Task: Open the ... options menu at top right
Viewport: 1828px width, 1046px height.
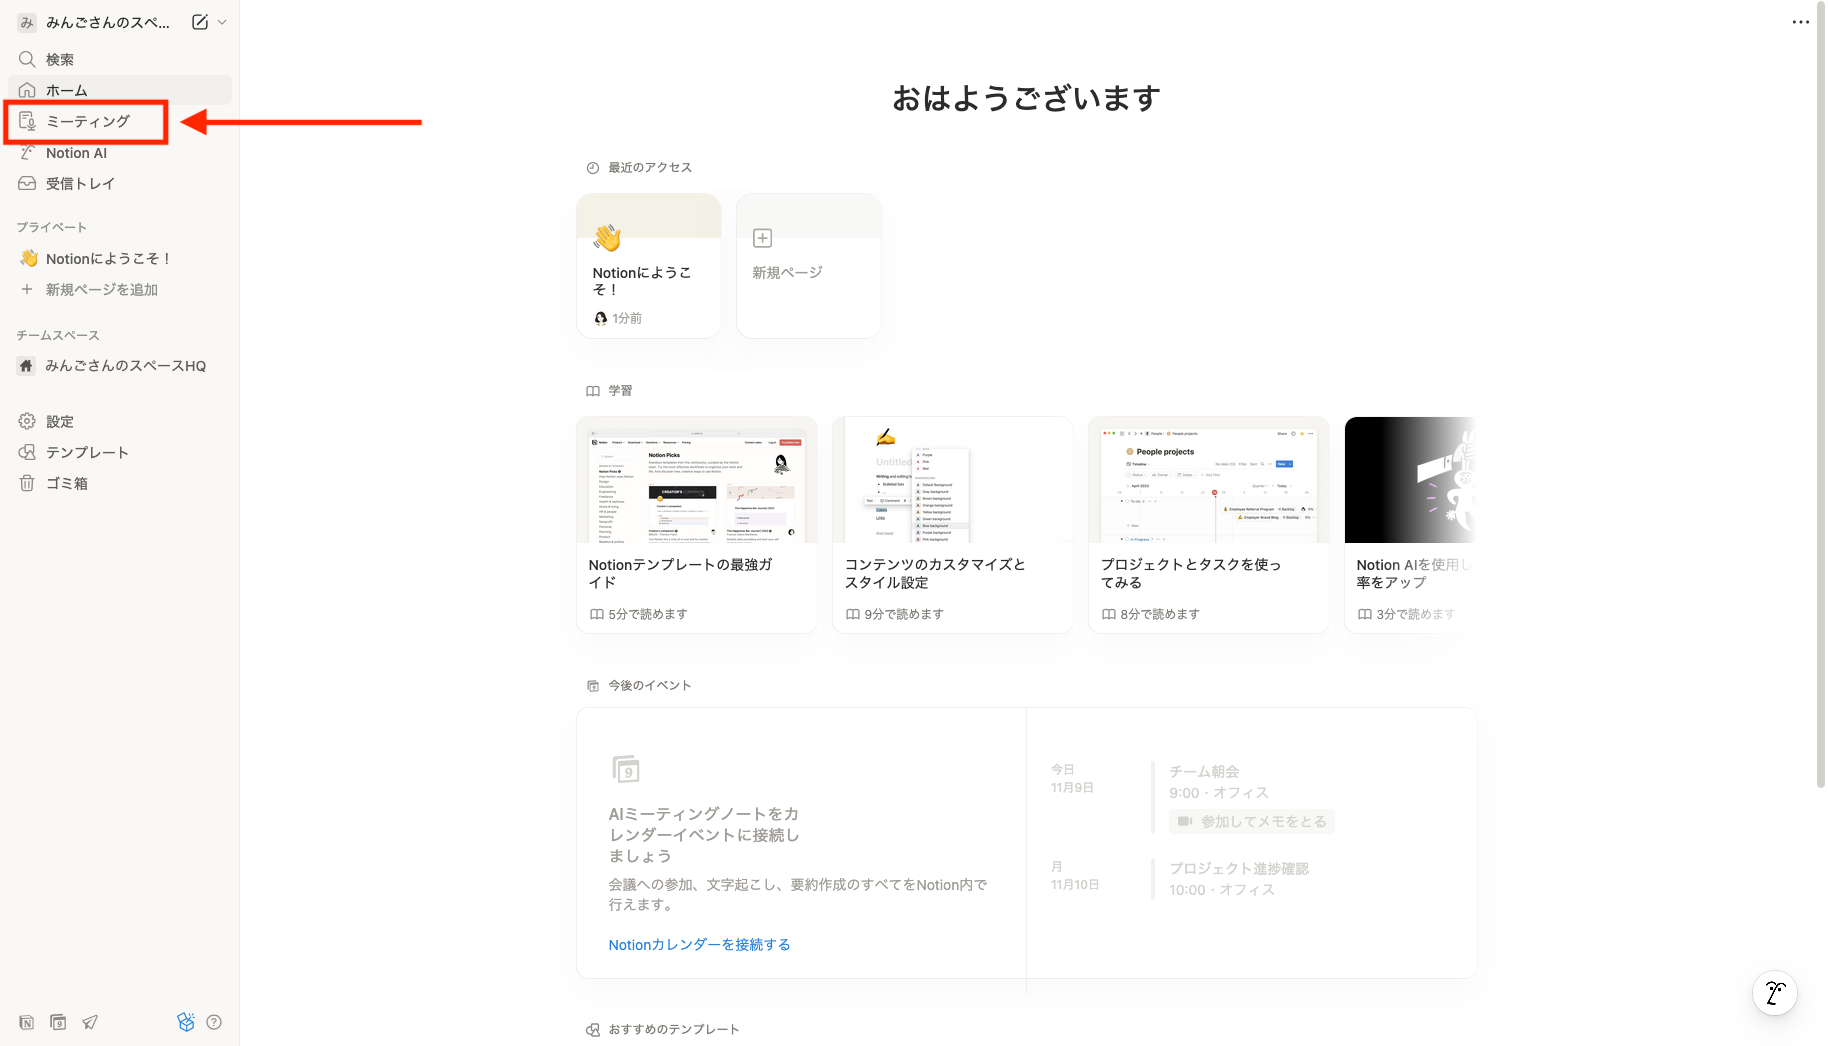Action: 1800,21
